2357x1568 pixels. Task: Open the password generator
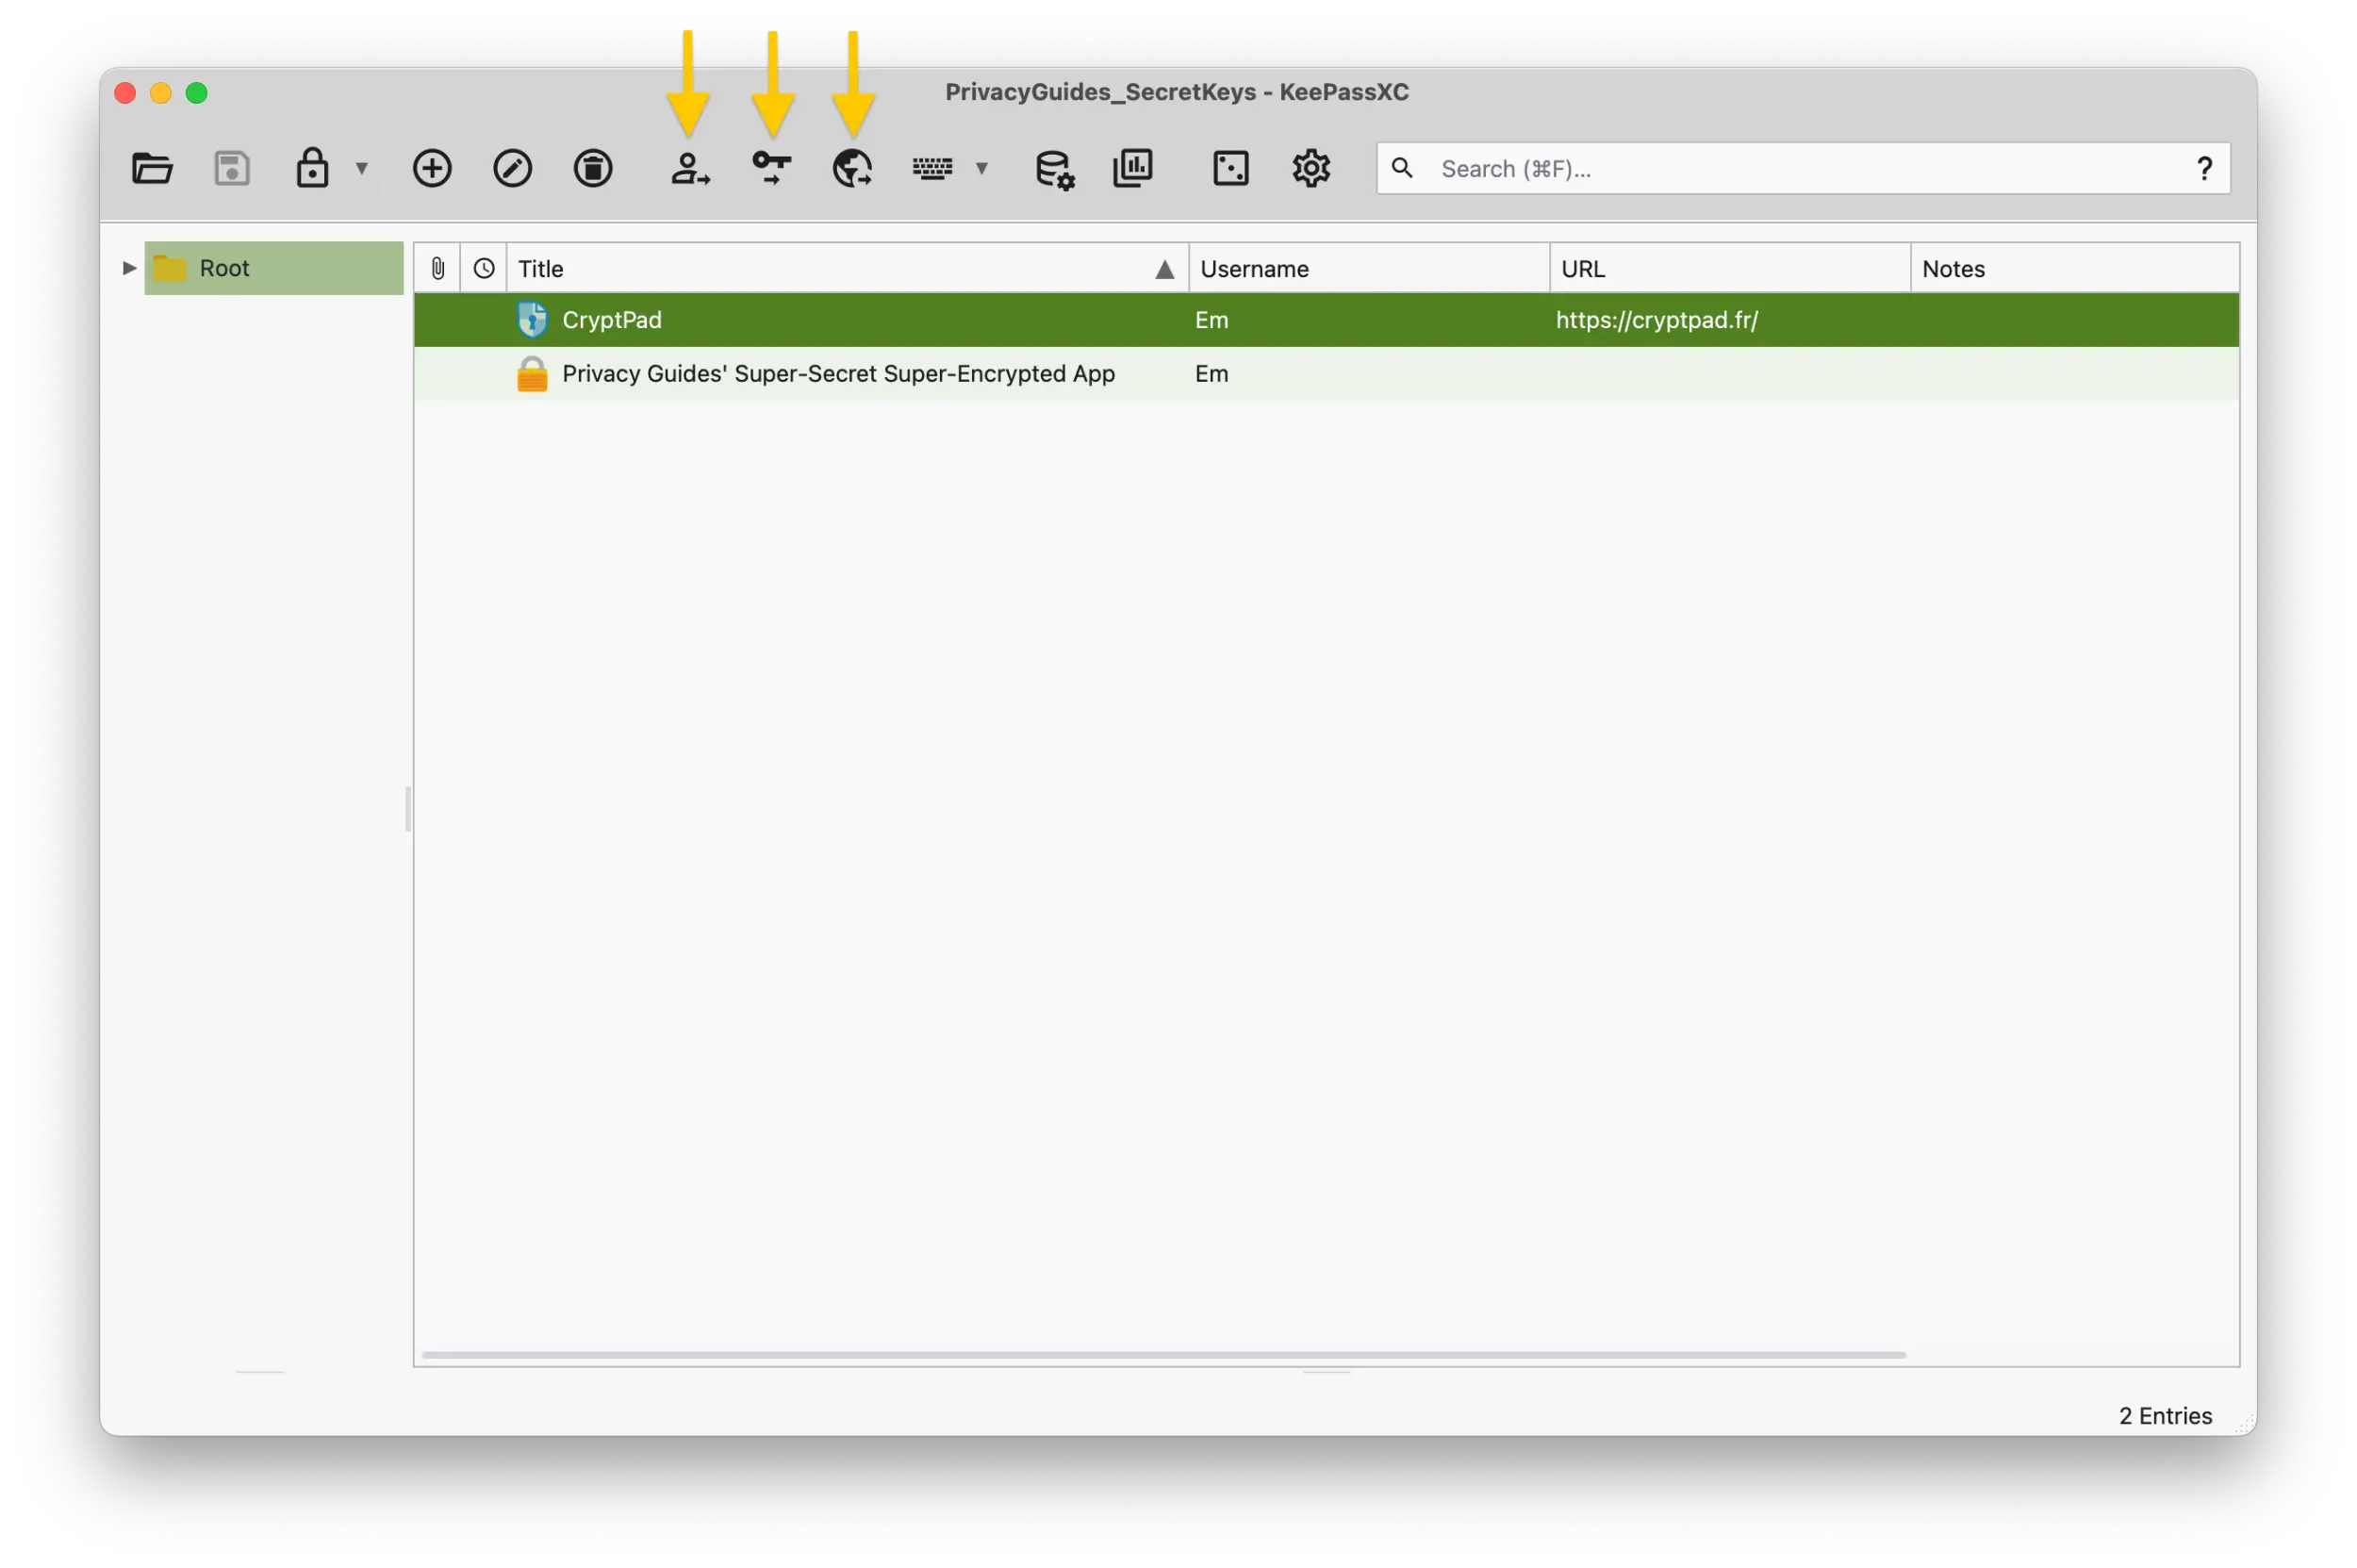[1231, 168]
